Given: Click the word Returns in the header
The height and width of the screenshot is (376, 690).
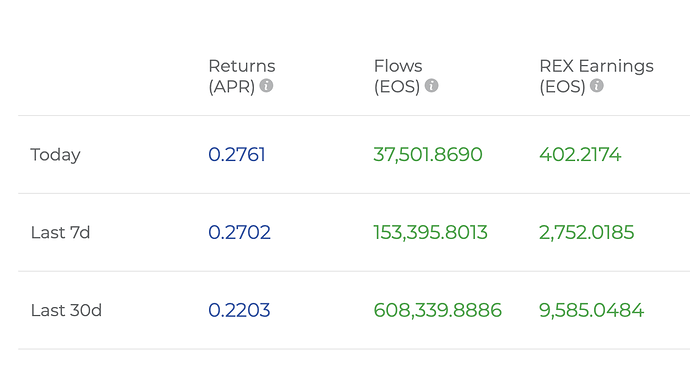Looking at the screenshot, I should click(242, 66).
